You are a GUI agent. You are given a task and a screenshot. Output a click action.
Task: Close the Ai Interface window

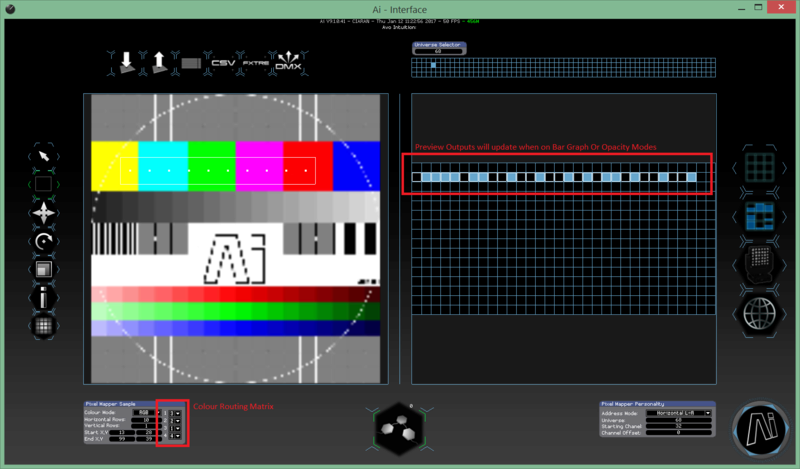point(781,7)
